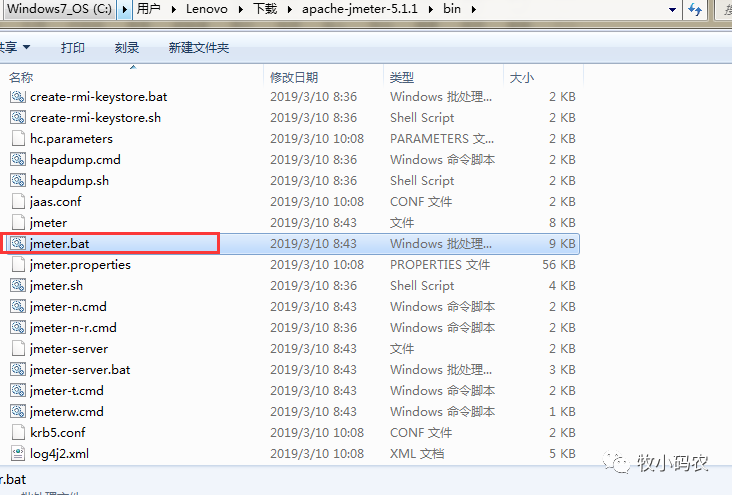Select the file name create-rmi-keystore.sh
This screenshot has width=732, height=495.
95,118
